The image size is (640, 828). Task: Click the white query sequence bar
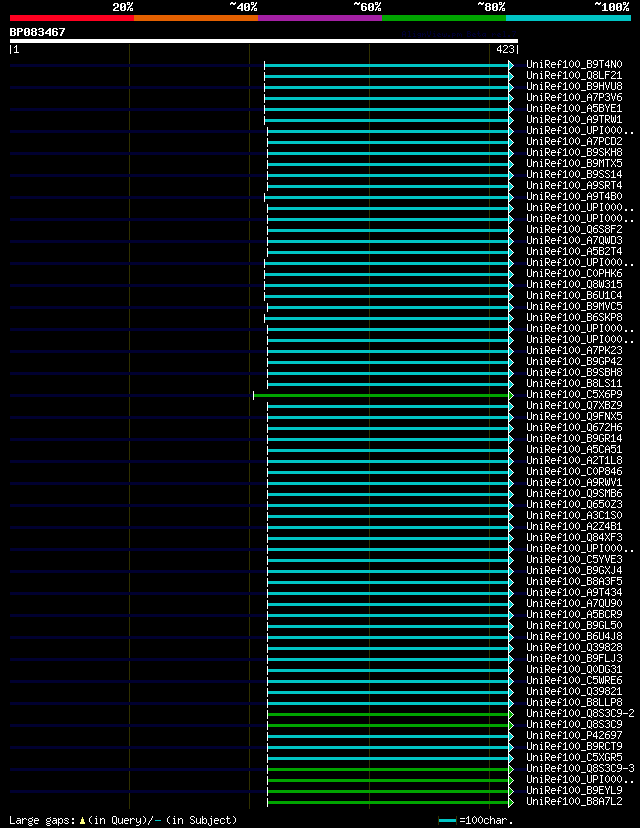[263, 41]
